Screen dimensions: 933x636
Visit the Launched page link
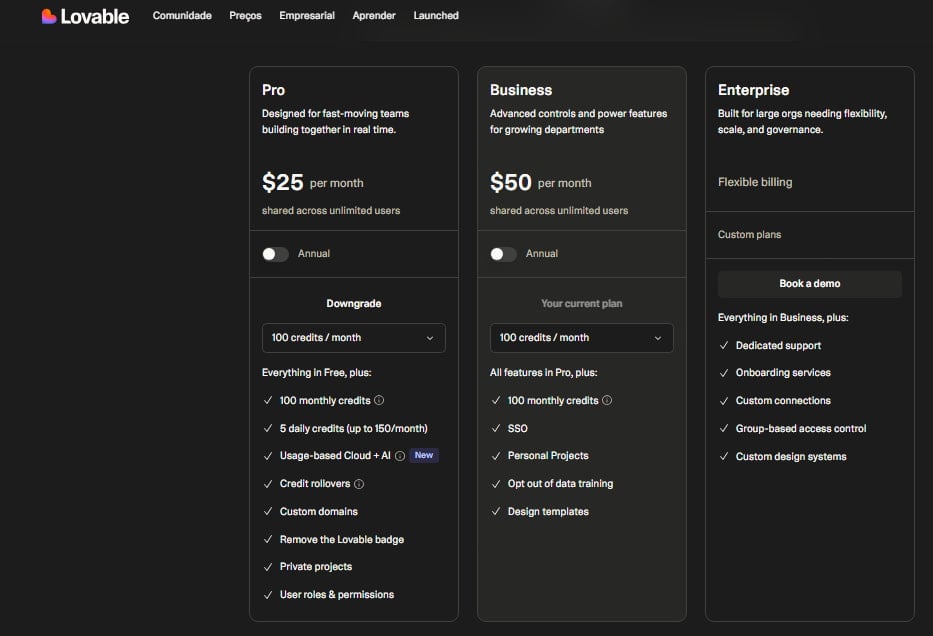point(436,16)
